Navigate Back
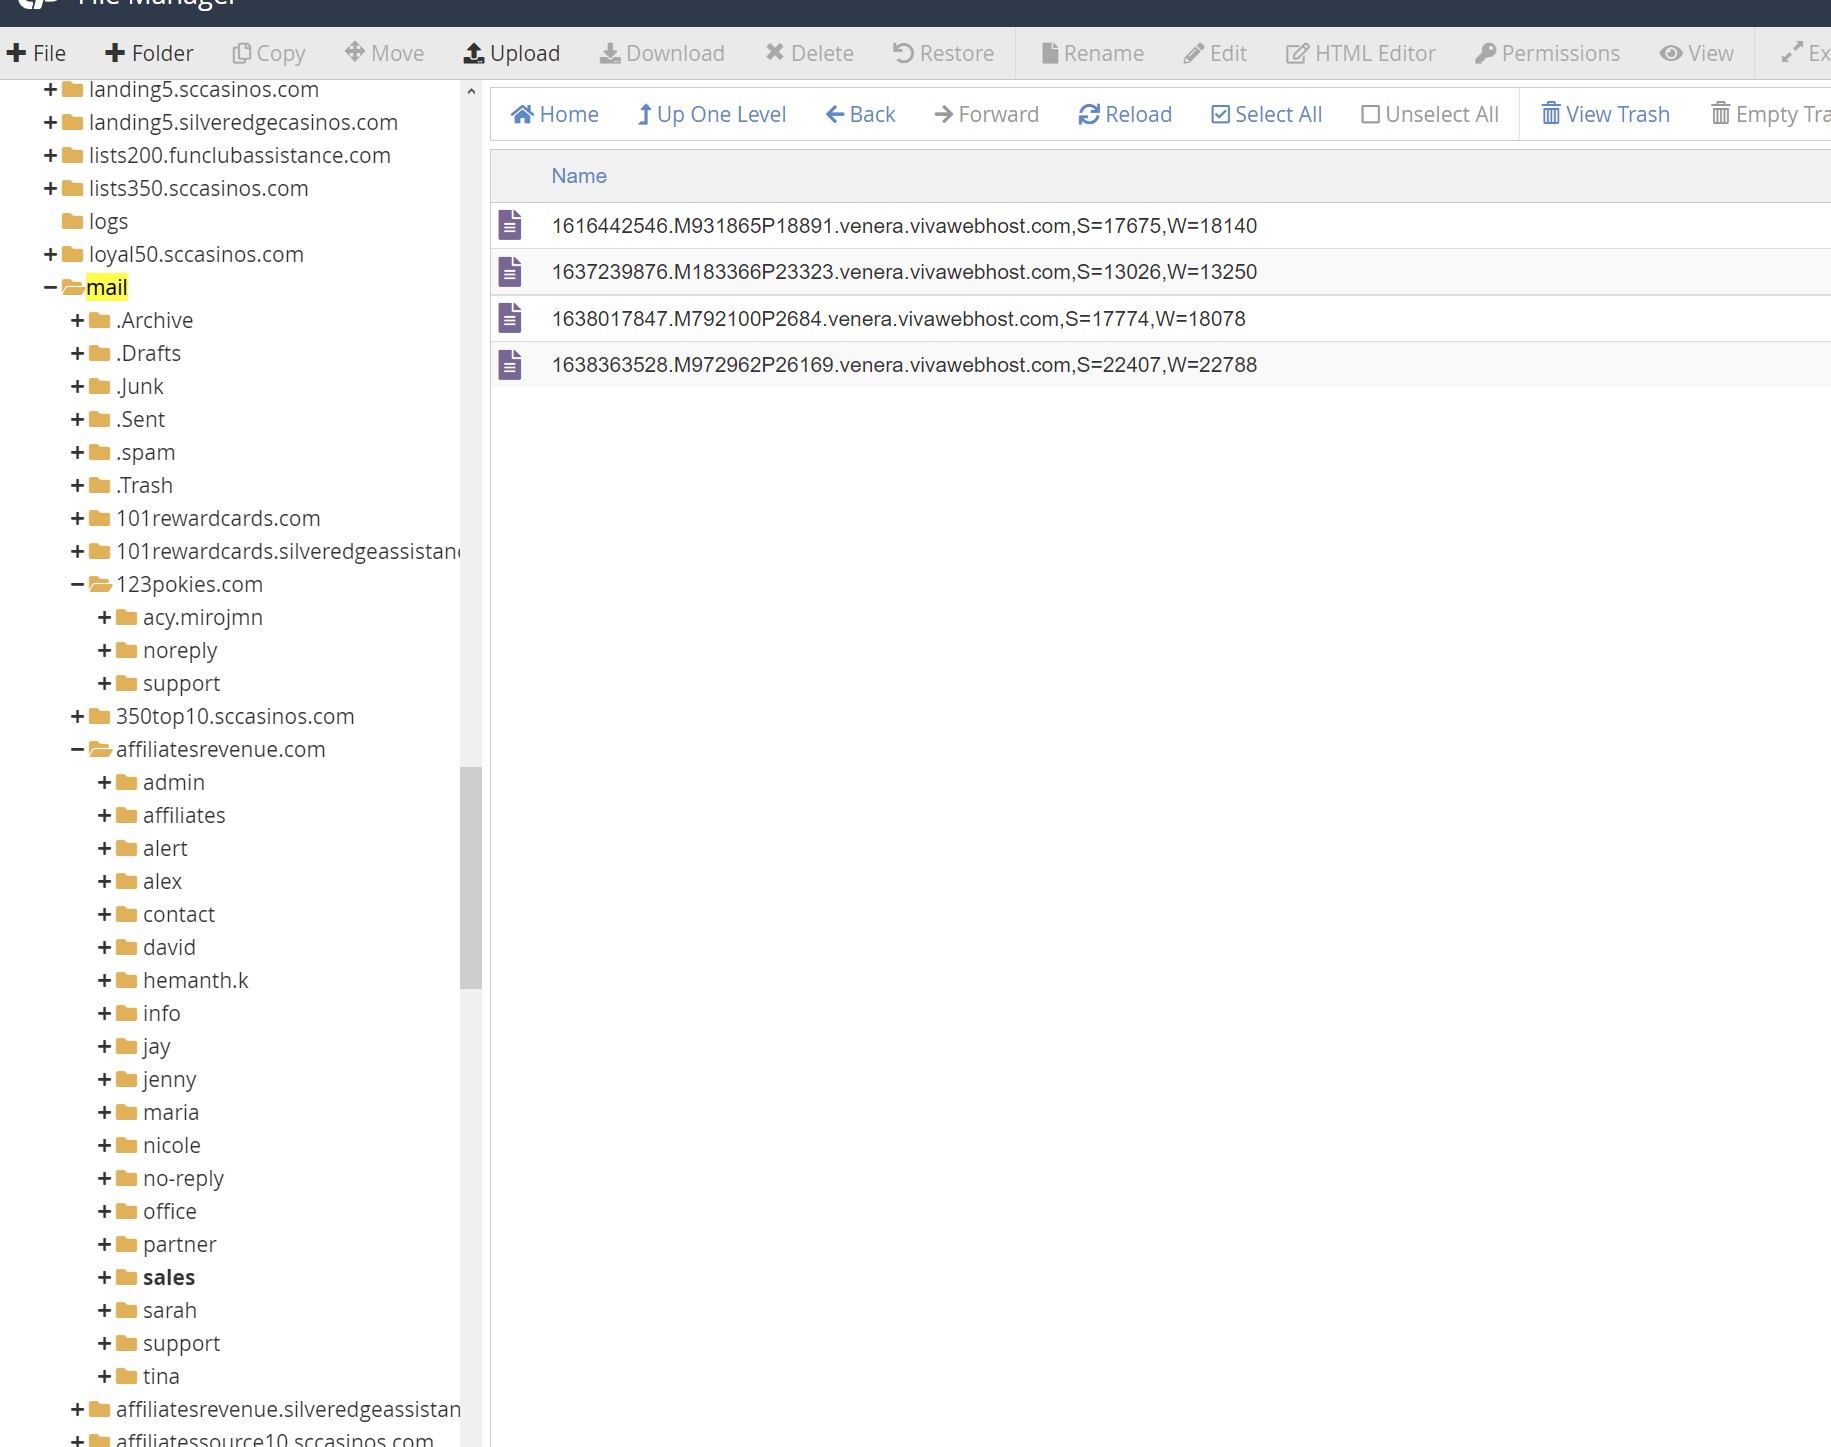Image resolution: width=1831 pixels, height=1447 pixels. tap(861, 114)
